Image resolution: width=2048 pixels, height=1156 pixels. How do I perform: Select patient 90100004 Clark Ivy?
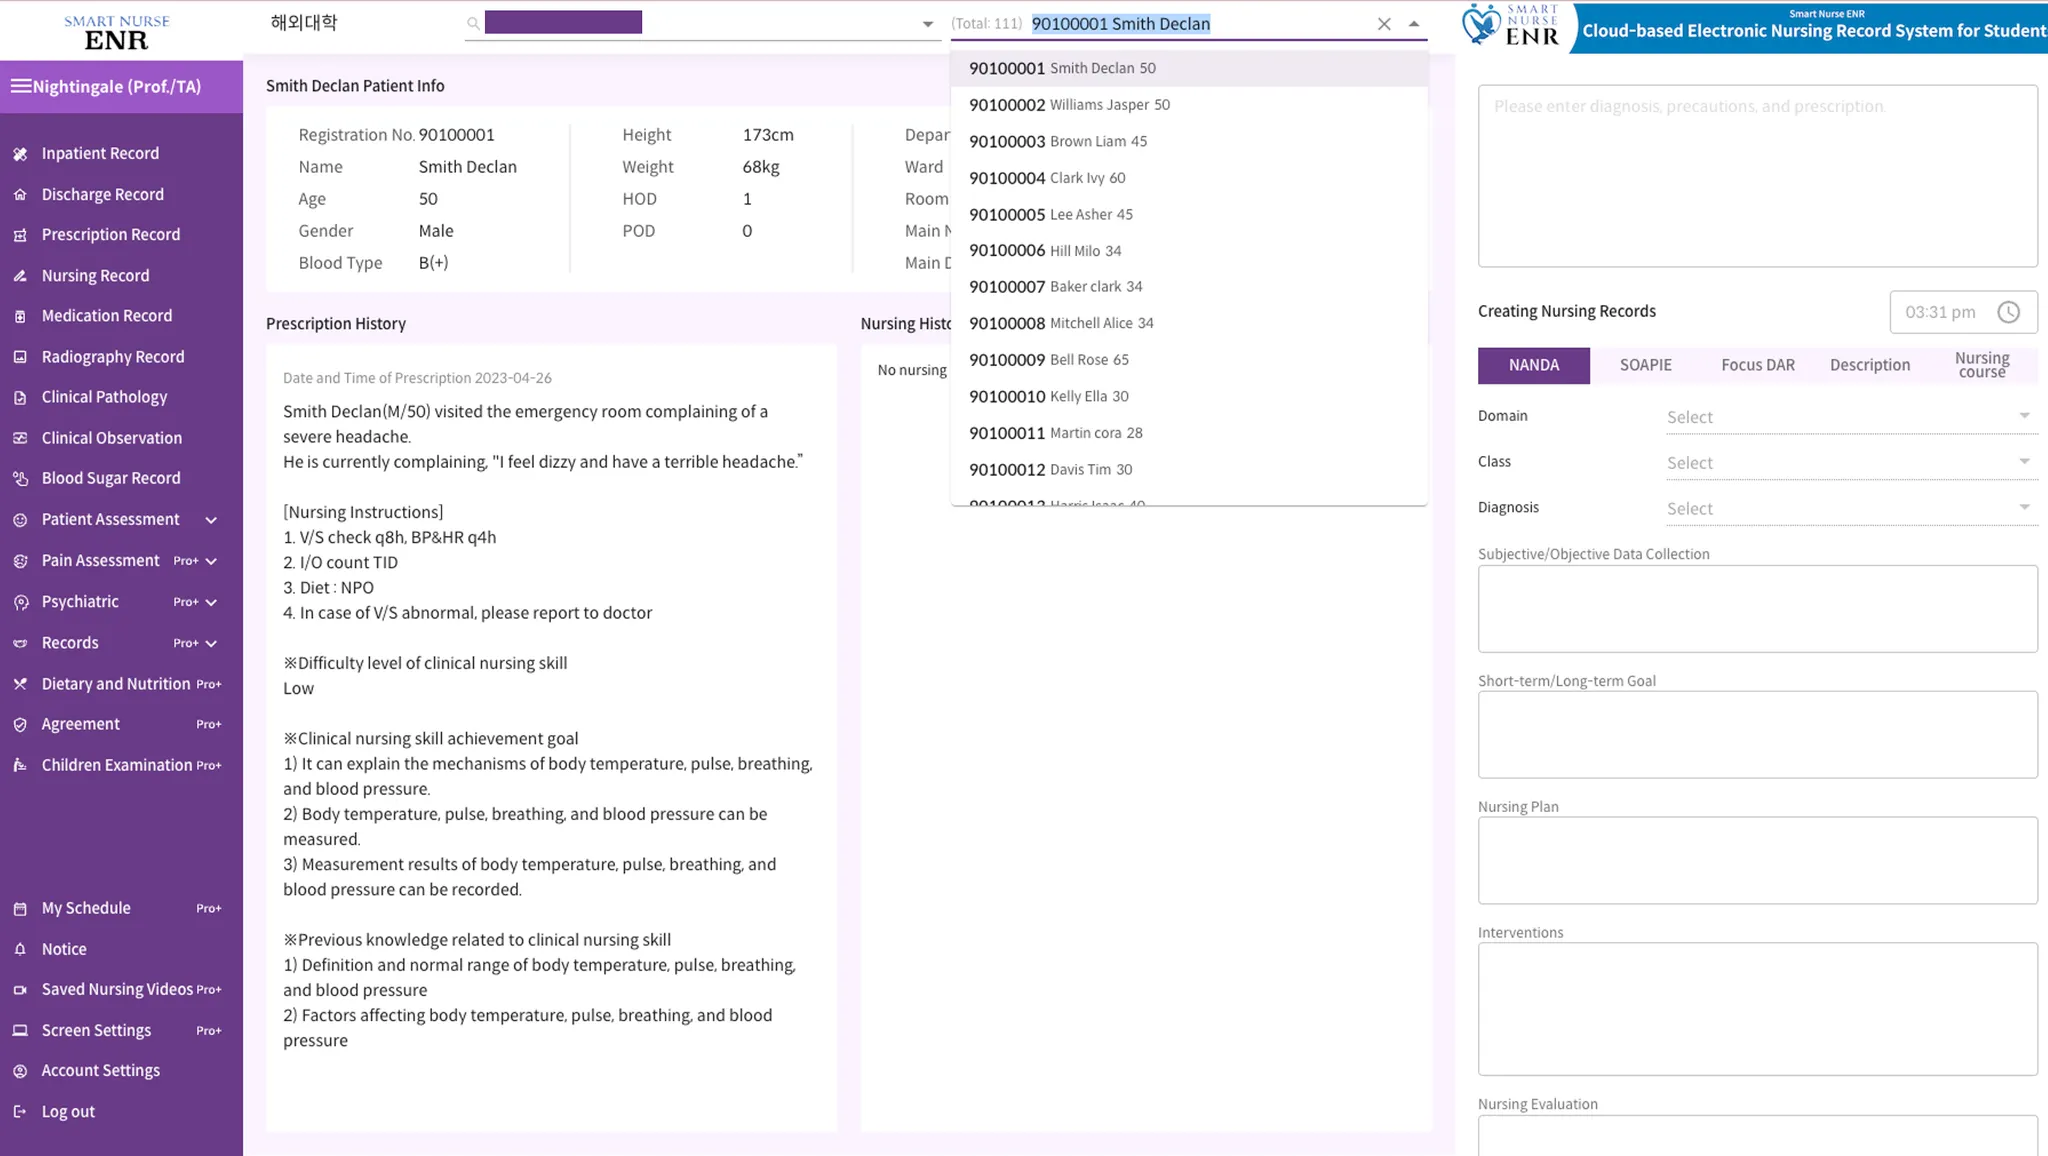(1047, 178)
